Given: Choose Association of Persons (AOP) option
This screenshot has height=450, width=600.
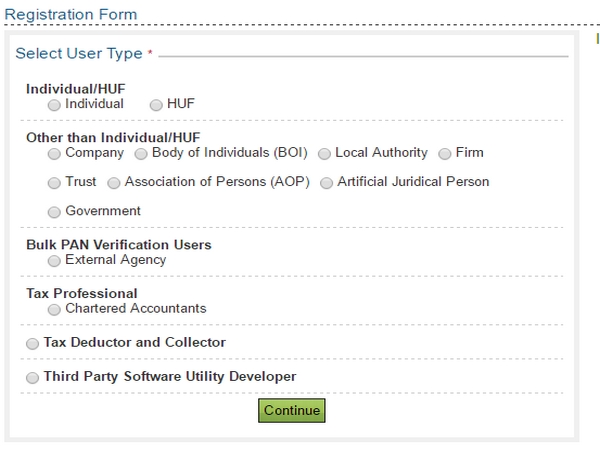Looking at the screenshot, I should 114,183.
